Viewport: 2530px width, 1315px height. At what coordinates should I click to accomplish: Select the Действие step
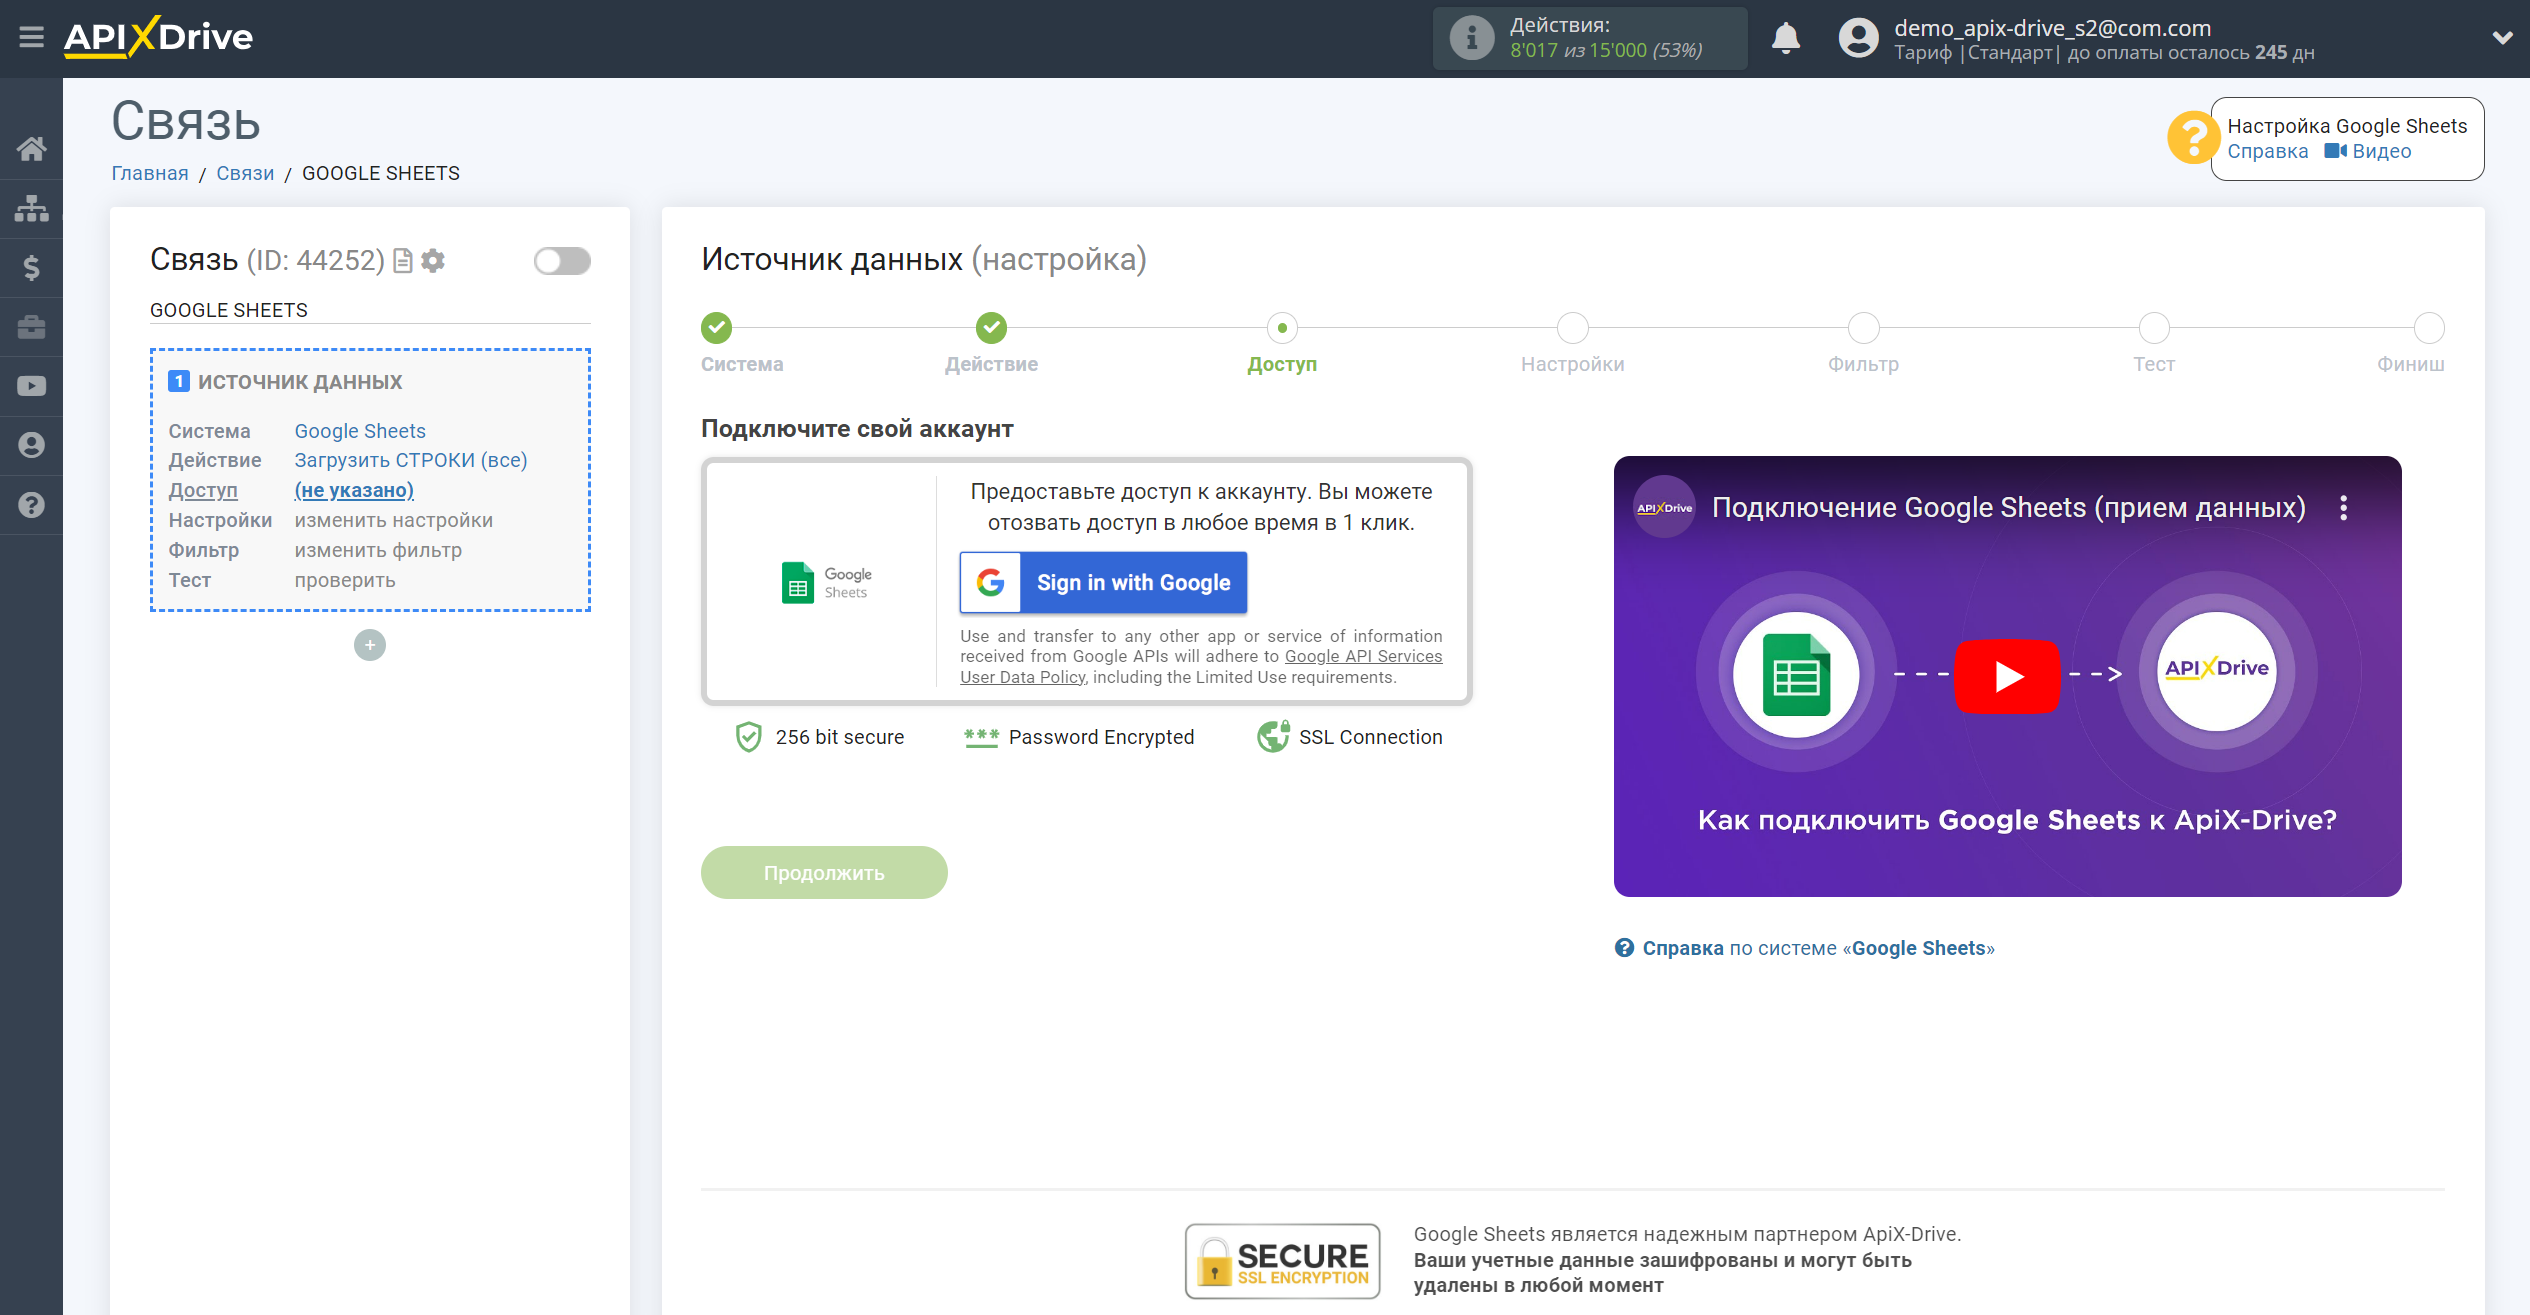click(x=991, y=327)
